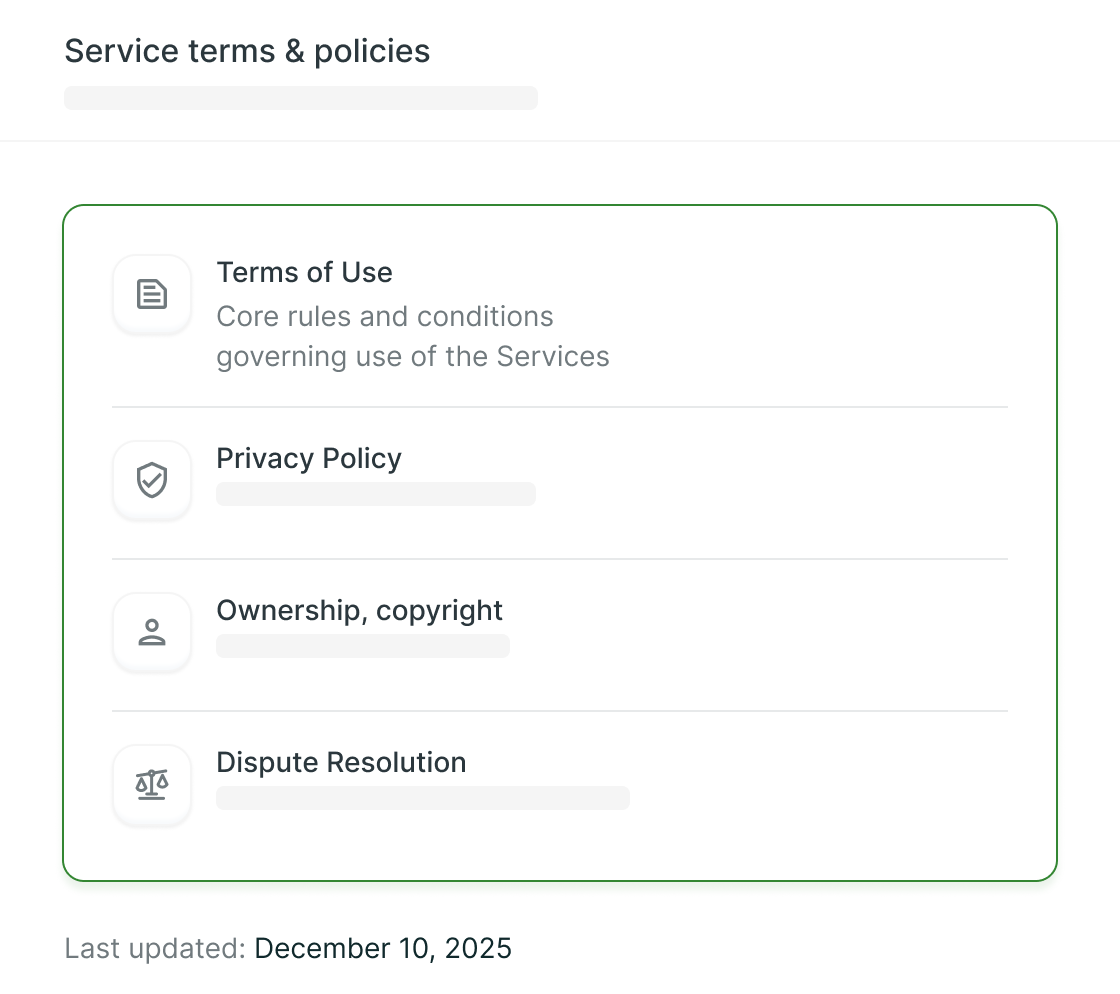The height and width of the screenshot is (994, 1120).
Task: Click the Core rules and conditions description
Action: (x=412, y=336)
